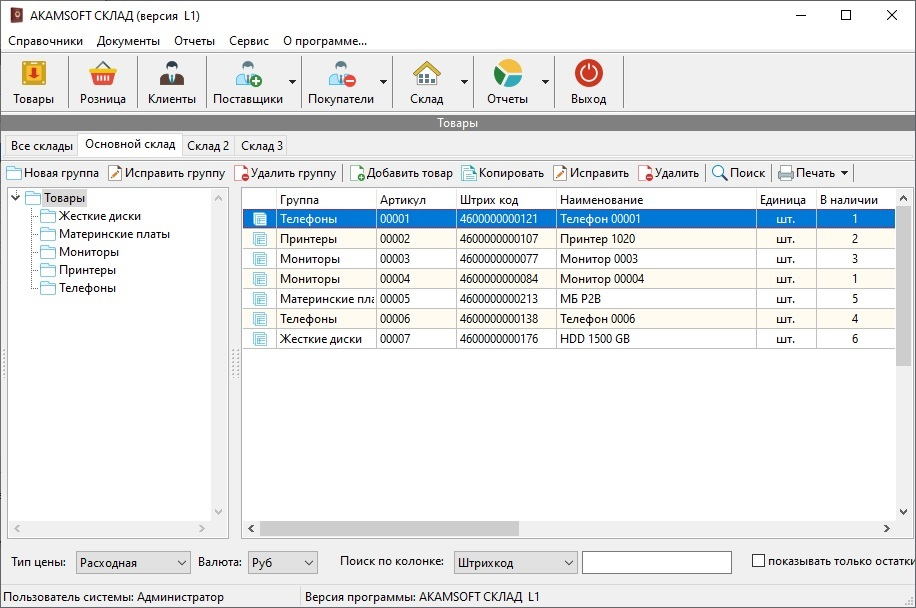The image size is (916, 608).
Task: Switch to the Склад 2 tab
Action: pos(208,146)
